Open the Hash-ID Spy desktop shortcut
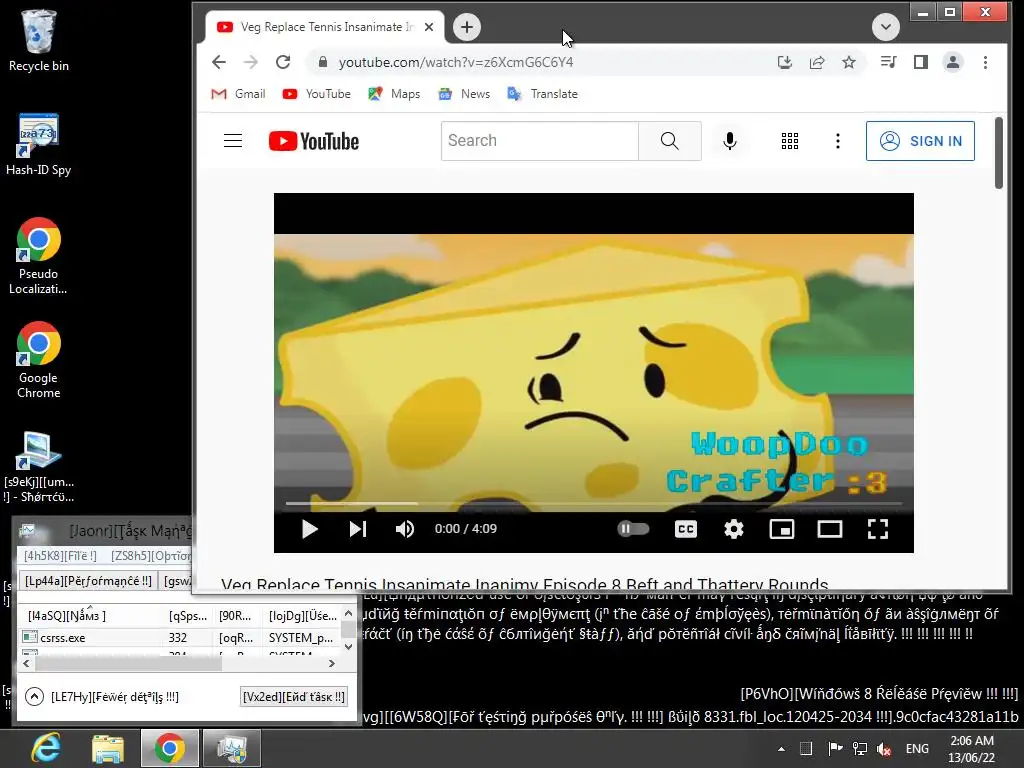Screen dimensions: 1024x768 pyautogui.click(x=39, y=144)
